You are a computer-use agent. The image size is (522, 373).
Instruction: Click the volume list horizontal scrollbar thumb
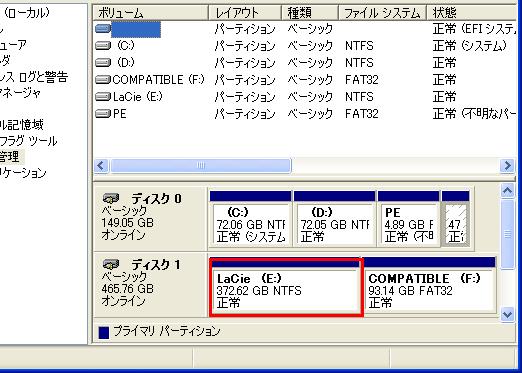tap(201, 165)
